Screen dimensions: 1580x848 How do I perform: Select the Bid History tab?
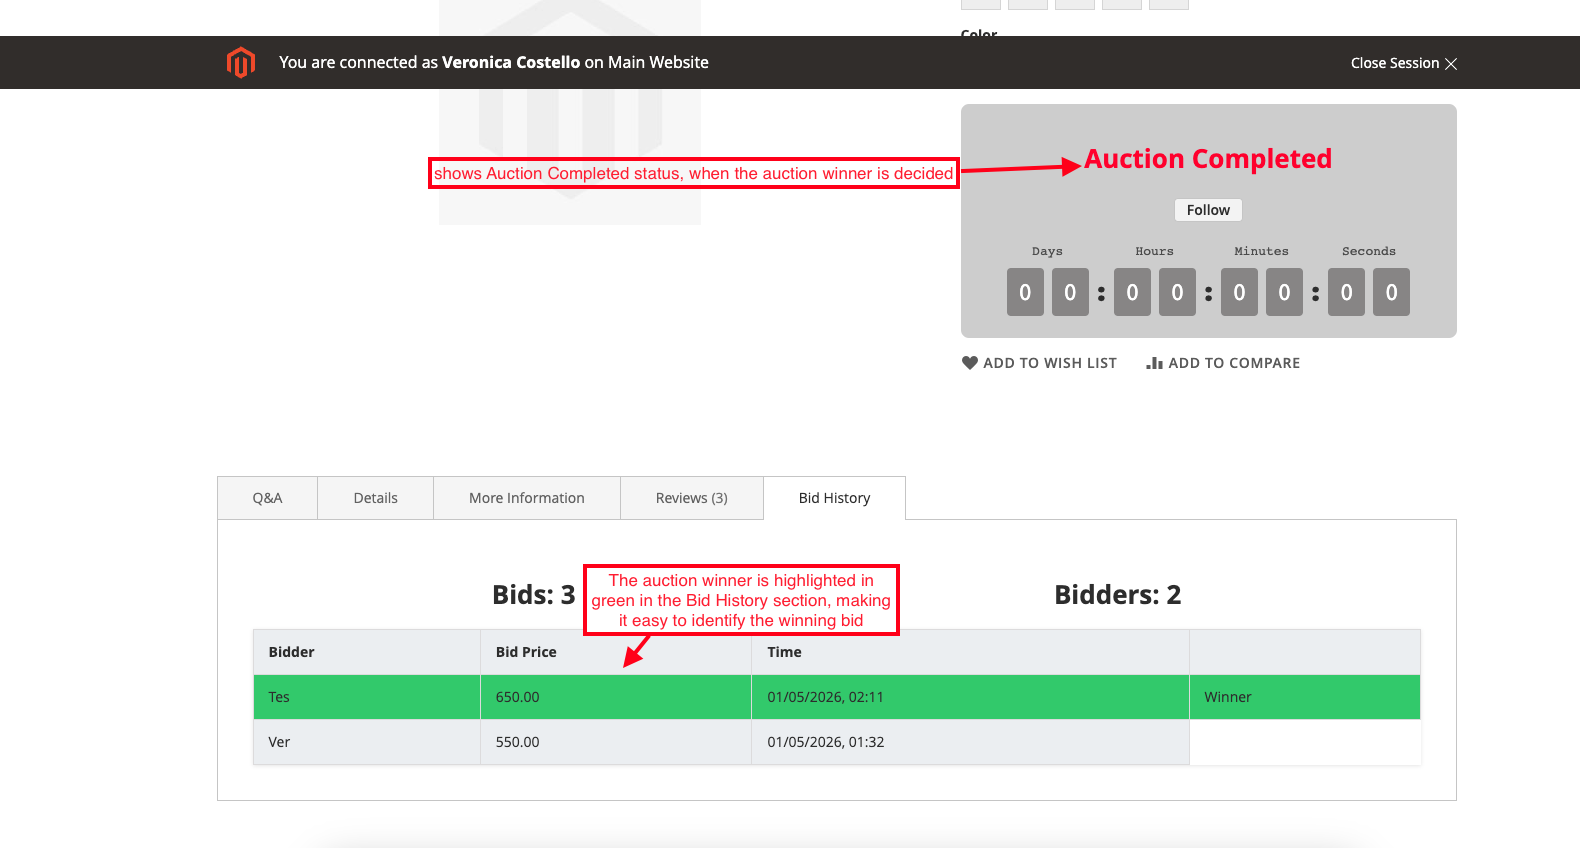click(x=834, y=498)
